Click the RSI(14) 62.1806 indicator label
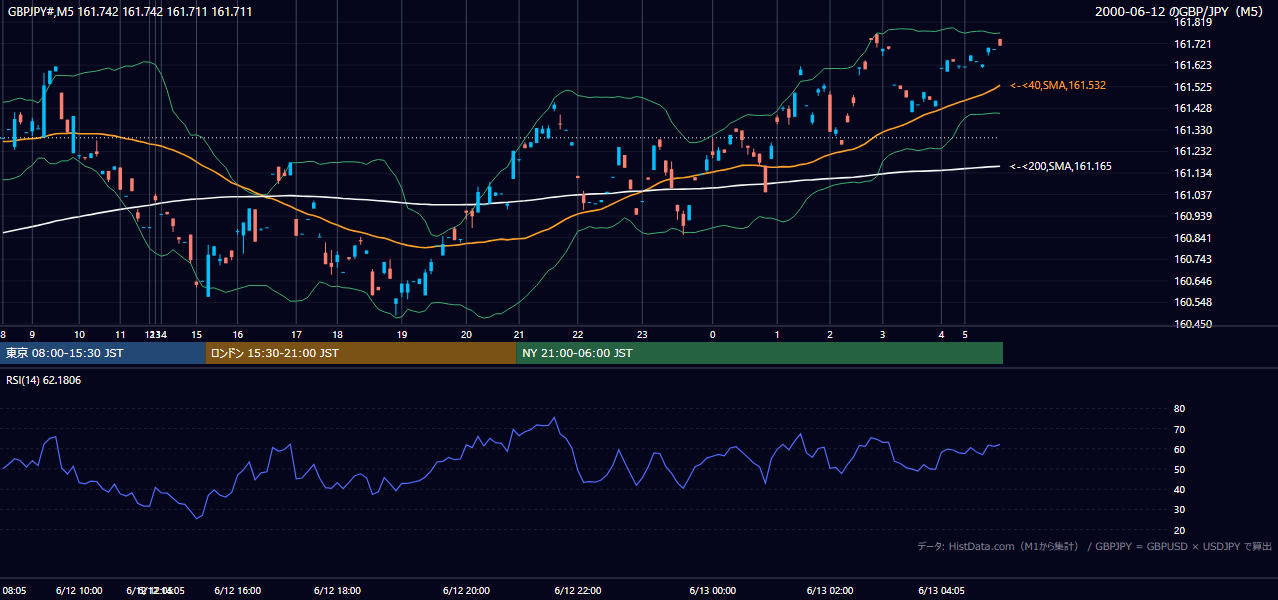This screenshot has width=1278, height=600. tap(44, 380)
